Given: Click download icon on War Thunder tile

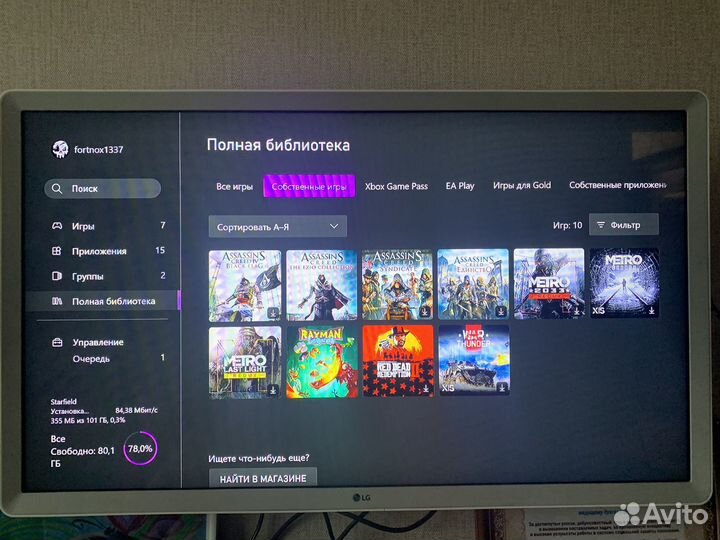Looking at the screenshot, I should click(x=502, y=388).
